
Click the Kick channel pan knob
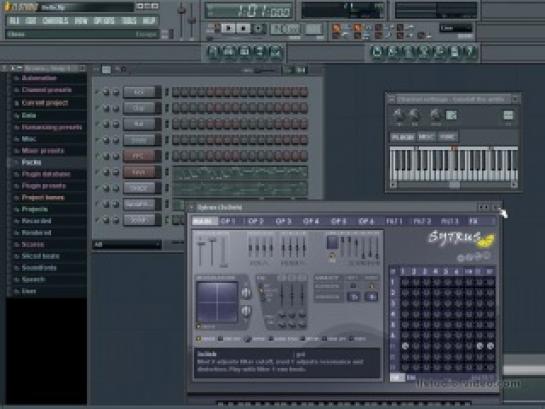(106, 92)
